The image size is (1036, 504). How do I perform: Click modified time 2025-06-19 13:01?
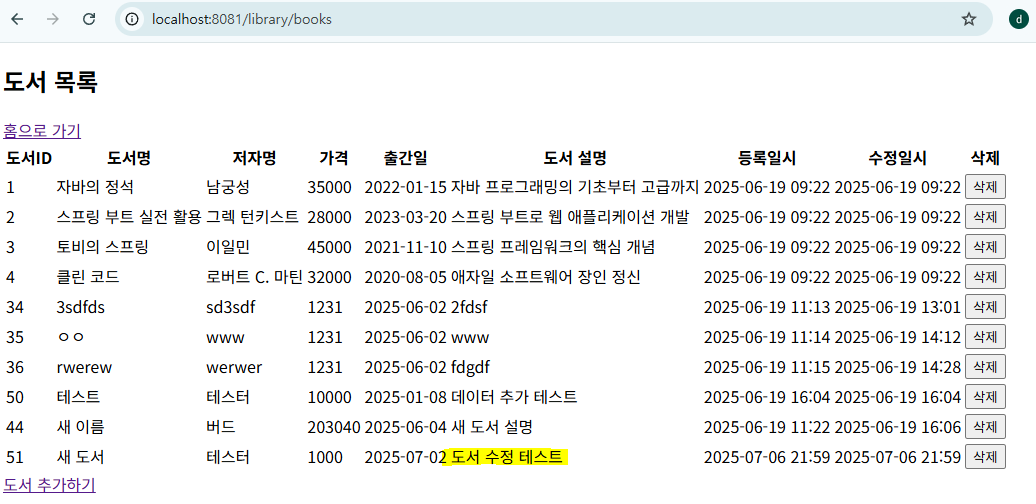pyautogui.click(x=897, y=307)
